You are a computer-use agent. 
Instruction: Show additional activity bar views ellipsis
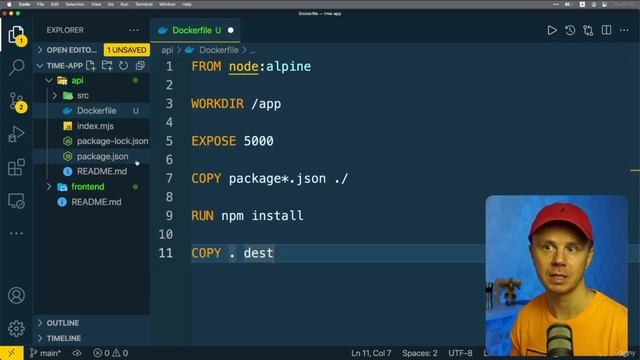tap(16, 233)
